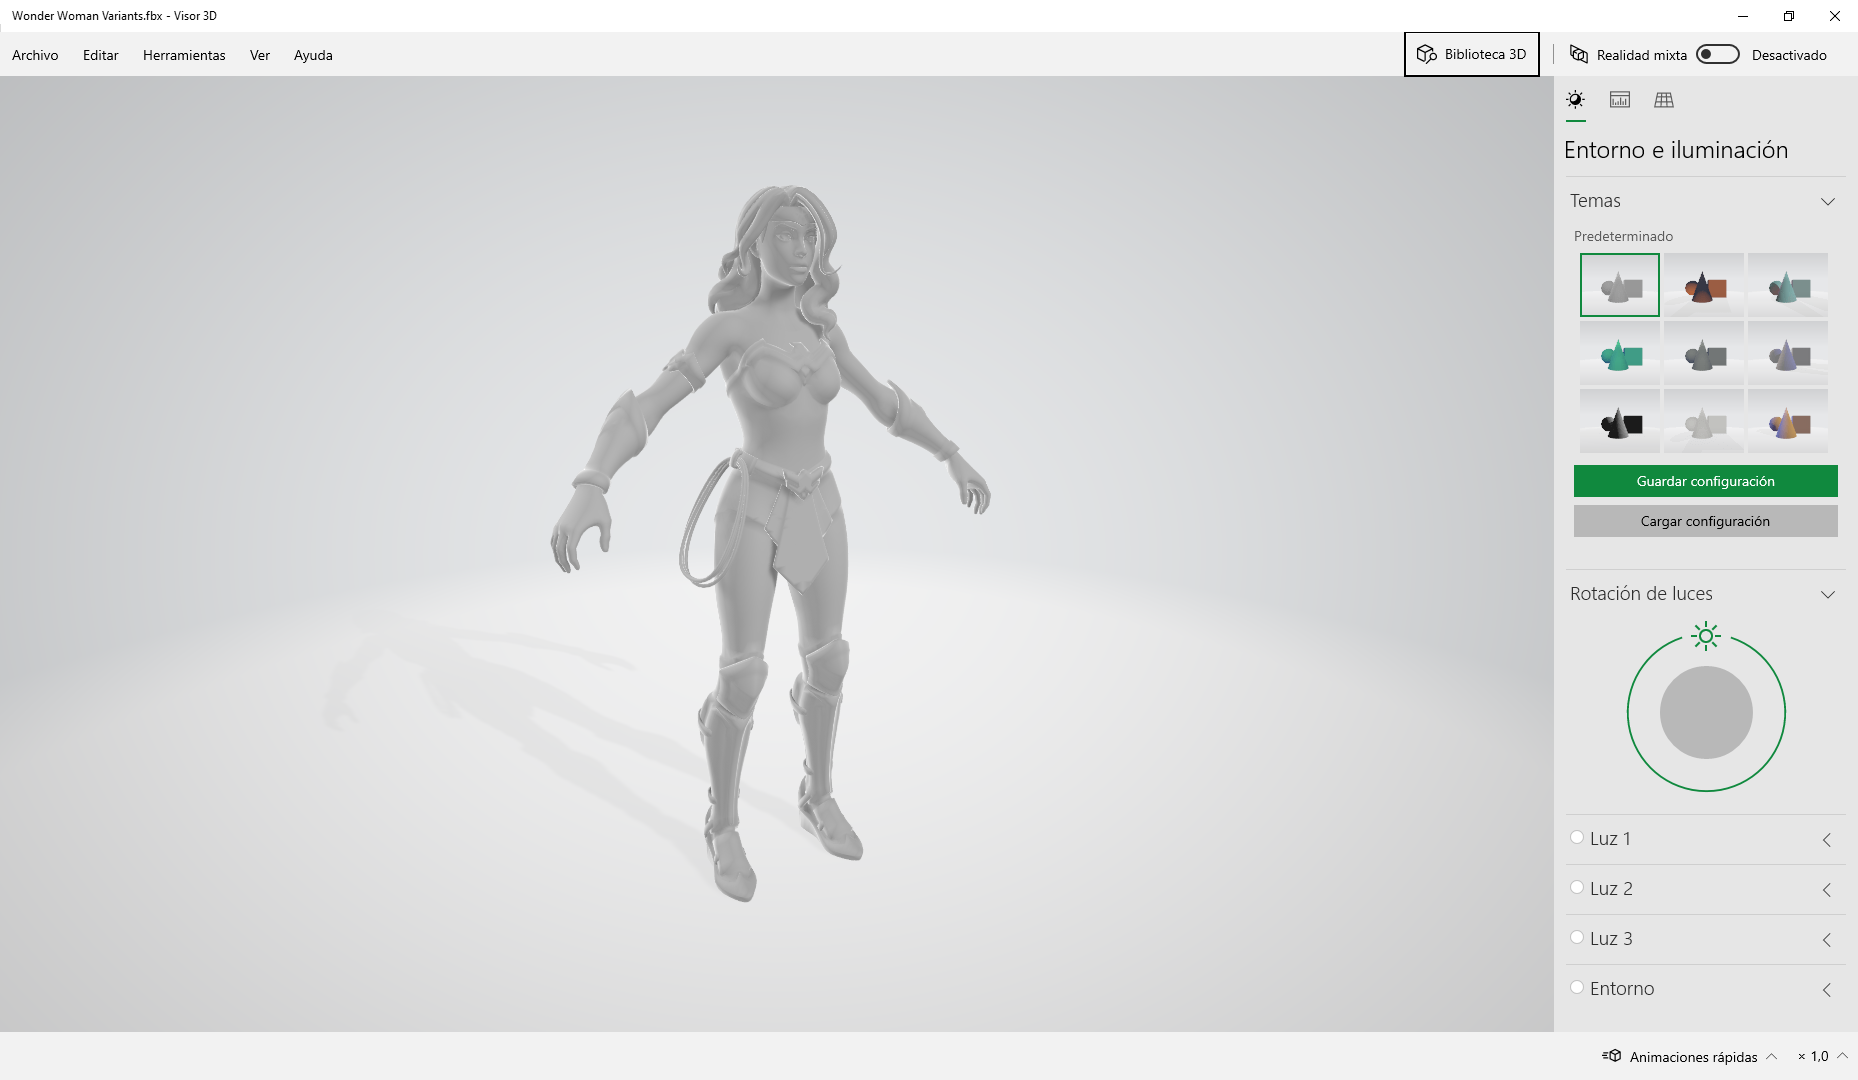
Task: Click Guardar configuración button
Action: 1705,481
